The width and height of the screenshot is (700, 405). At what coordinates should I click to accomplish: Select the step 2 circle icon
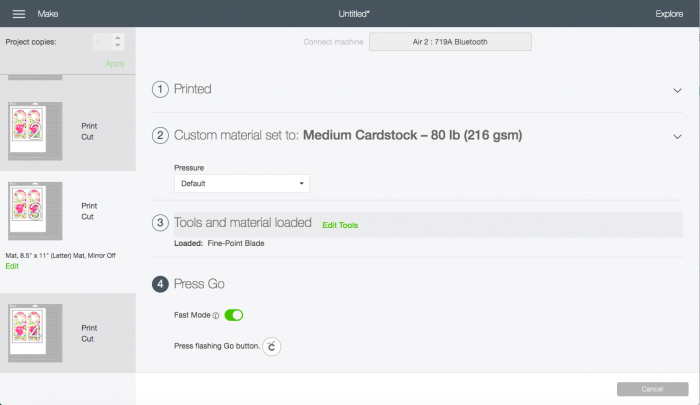tap(160, 135)
